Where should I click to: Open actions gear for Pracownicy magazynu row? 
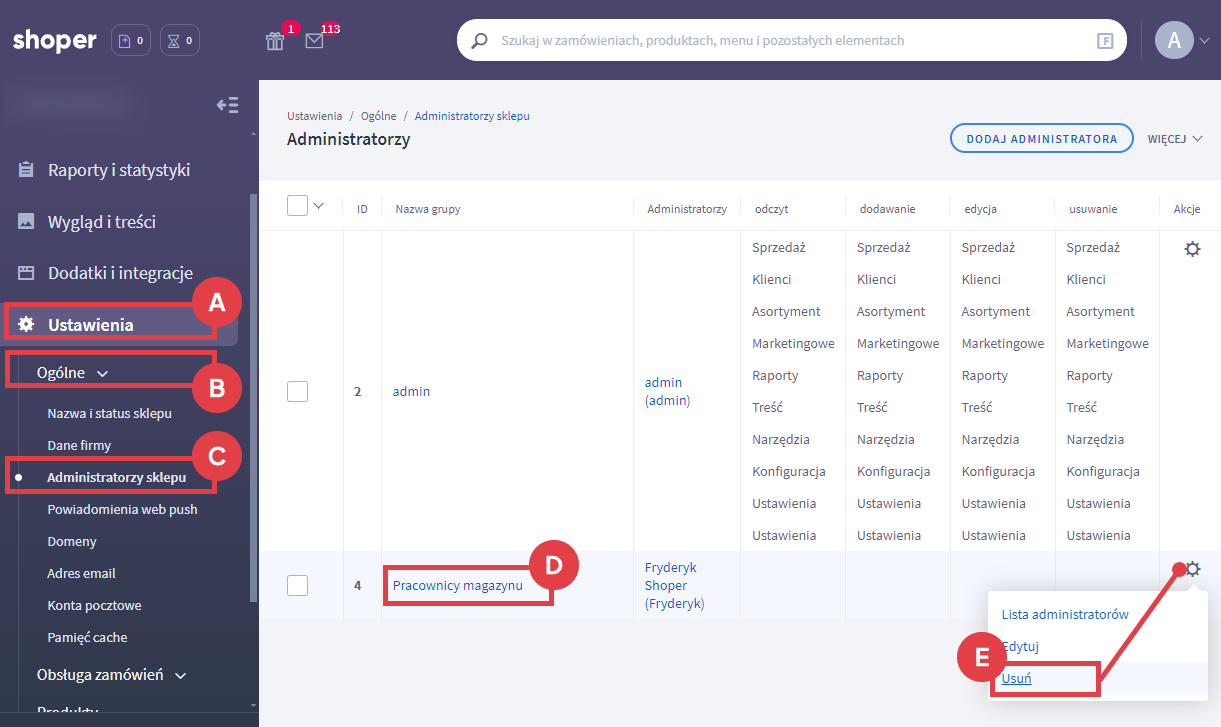(1192, 570)
